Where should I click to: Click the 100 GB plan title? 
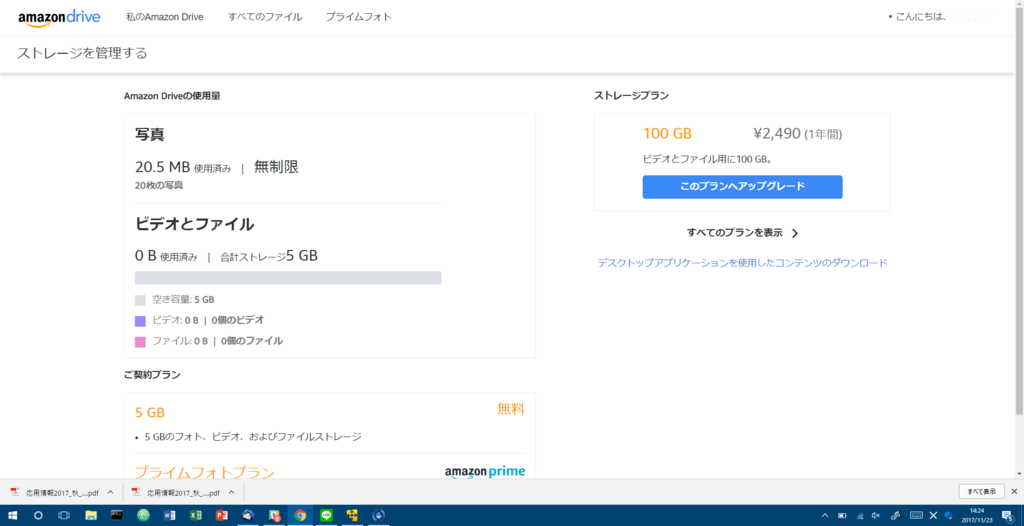pos(667,134)
